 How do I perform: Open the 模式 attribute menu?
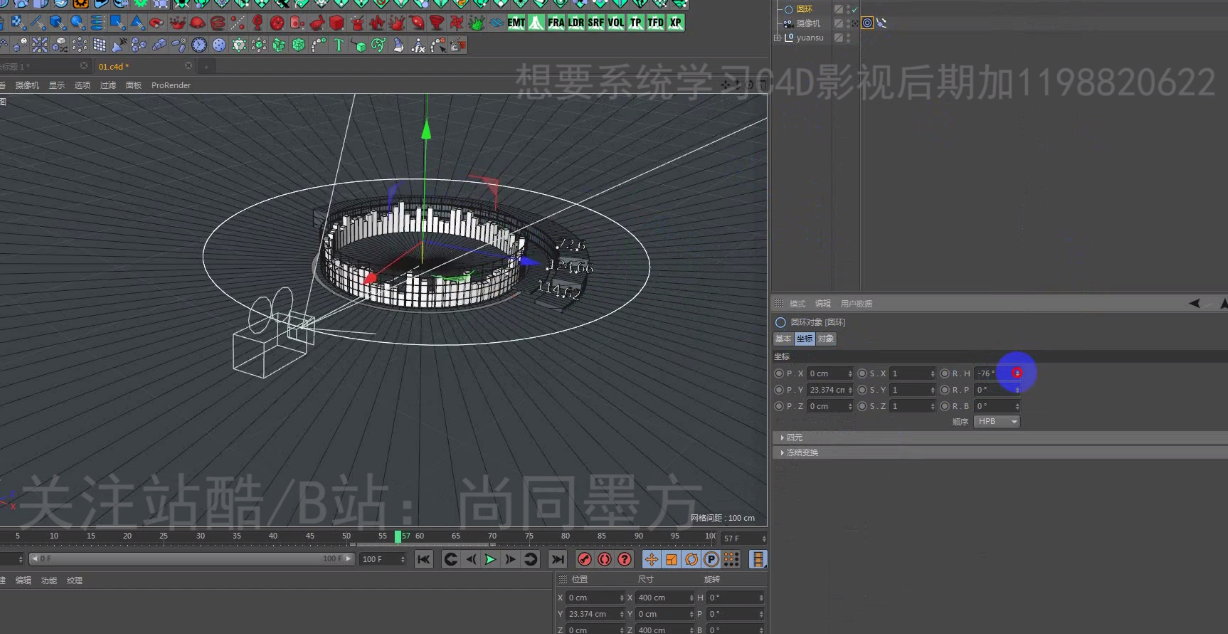(x=797, y=303)
